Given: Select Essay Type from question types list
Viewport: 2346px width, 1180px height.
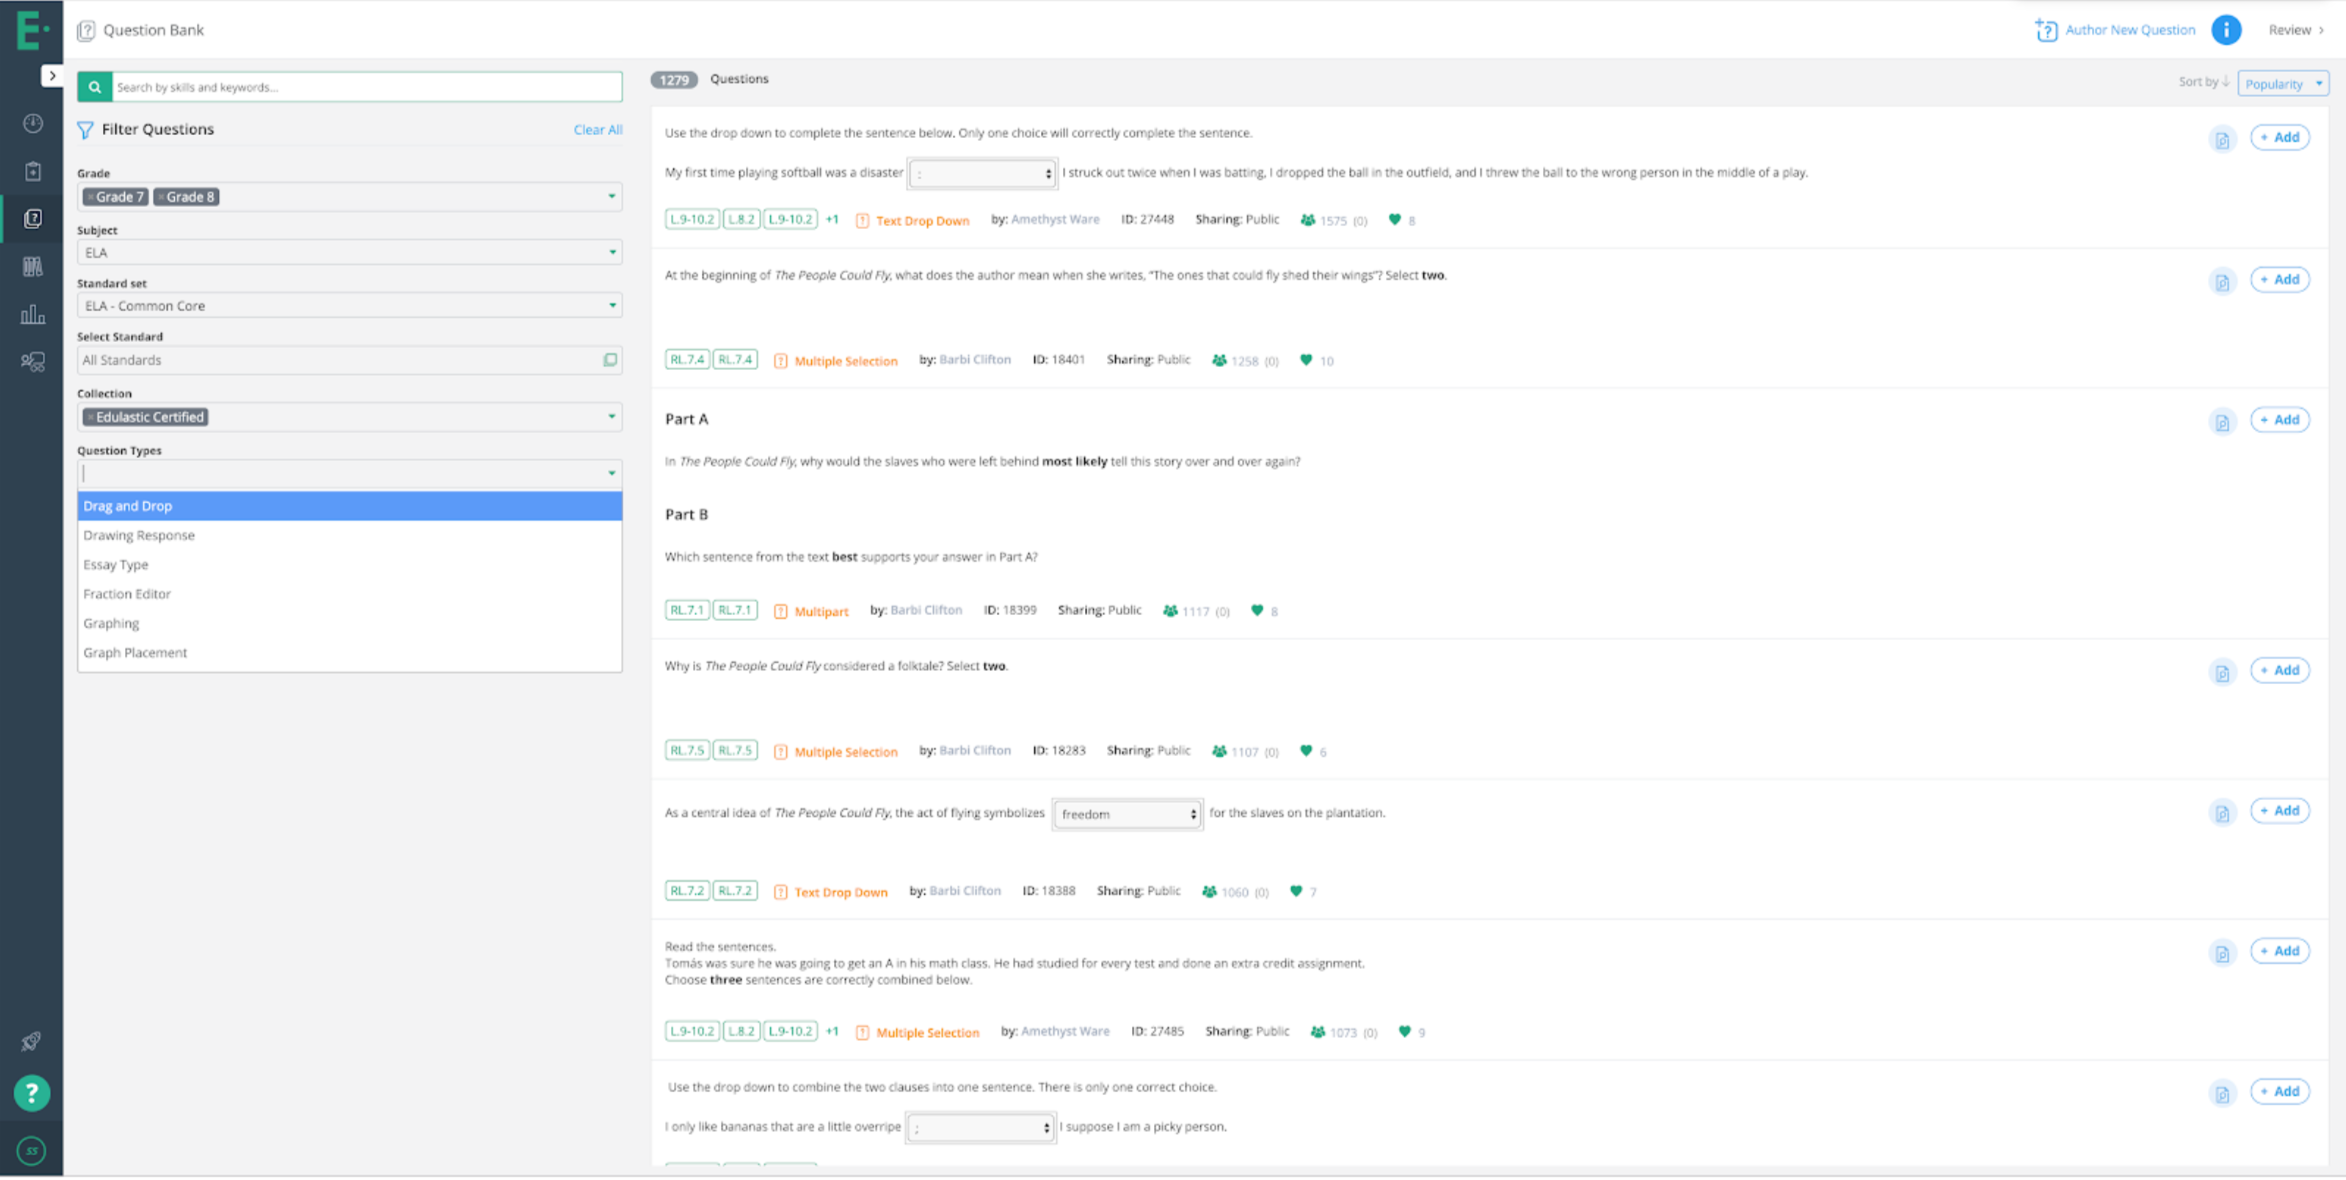Looking at the screenshot, I should click(116, 564).
